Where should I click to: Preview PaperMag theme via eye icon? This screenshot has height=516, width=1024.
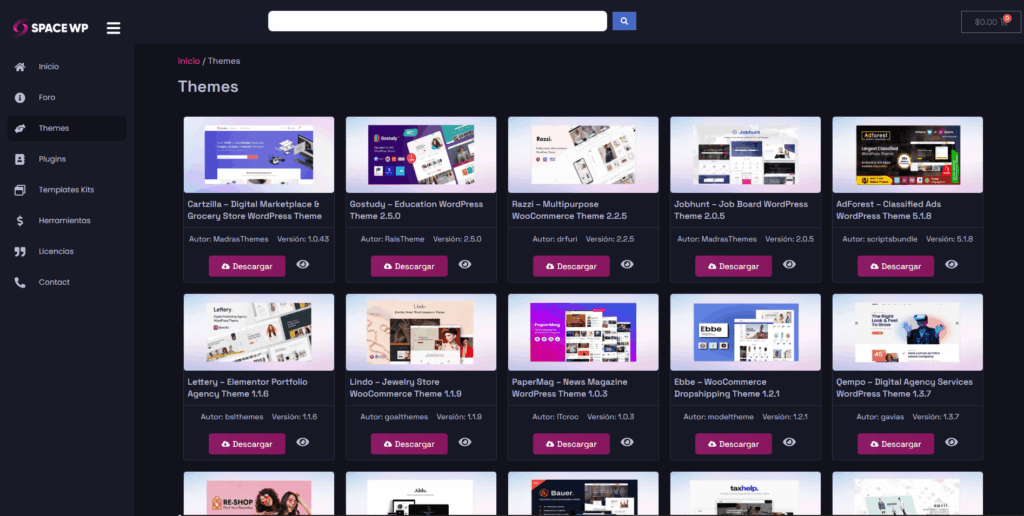627,442
